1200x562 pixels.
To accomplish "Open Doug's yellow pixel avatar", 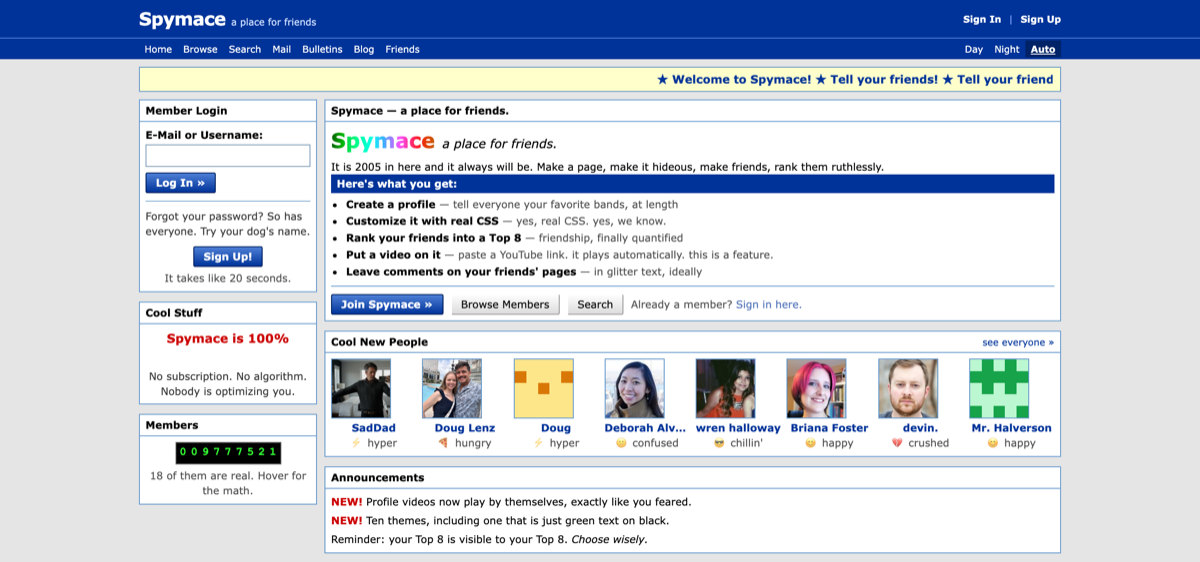I will (x=543, y=388).
